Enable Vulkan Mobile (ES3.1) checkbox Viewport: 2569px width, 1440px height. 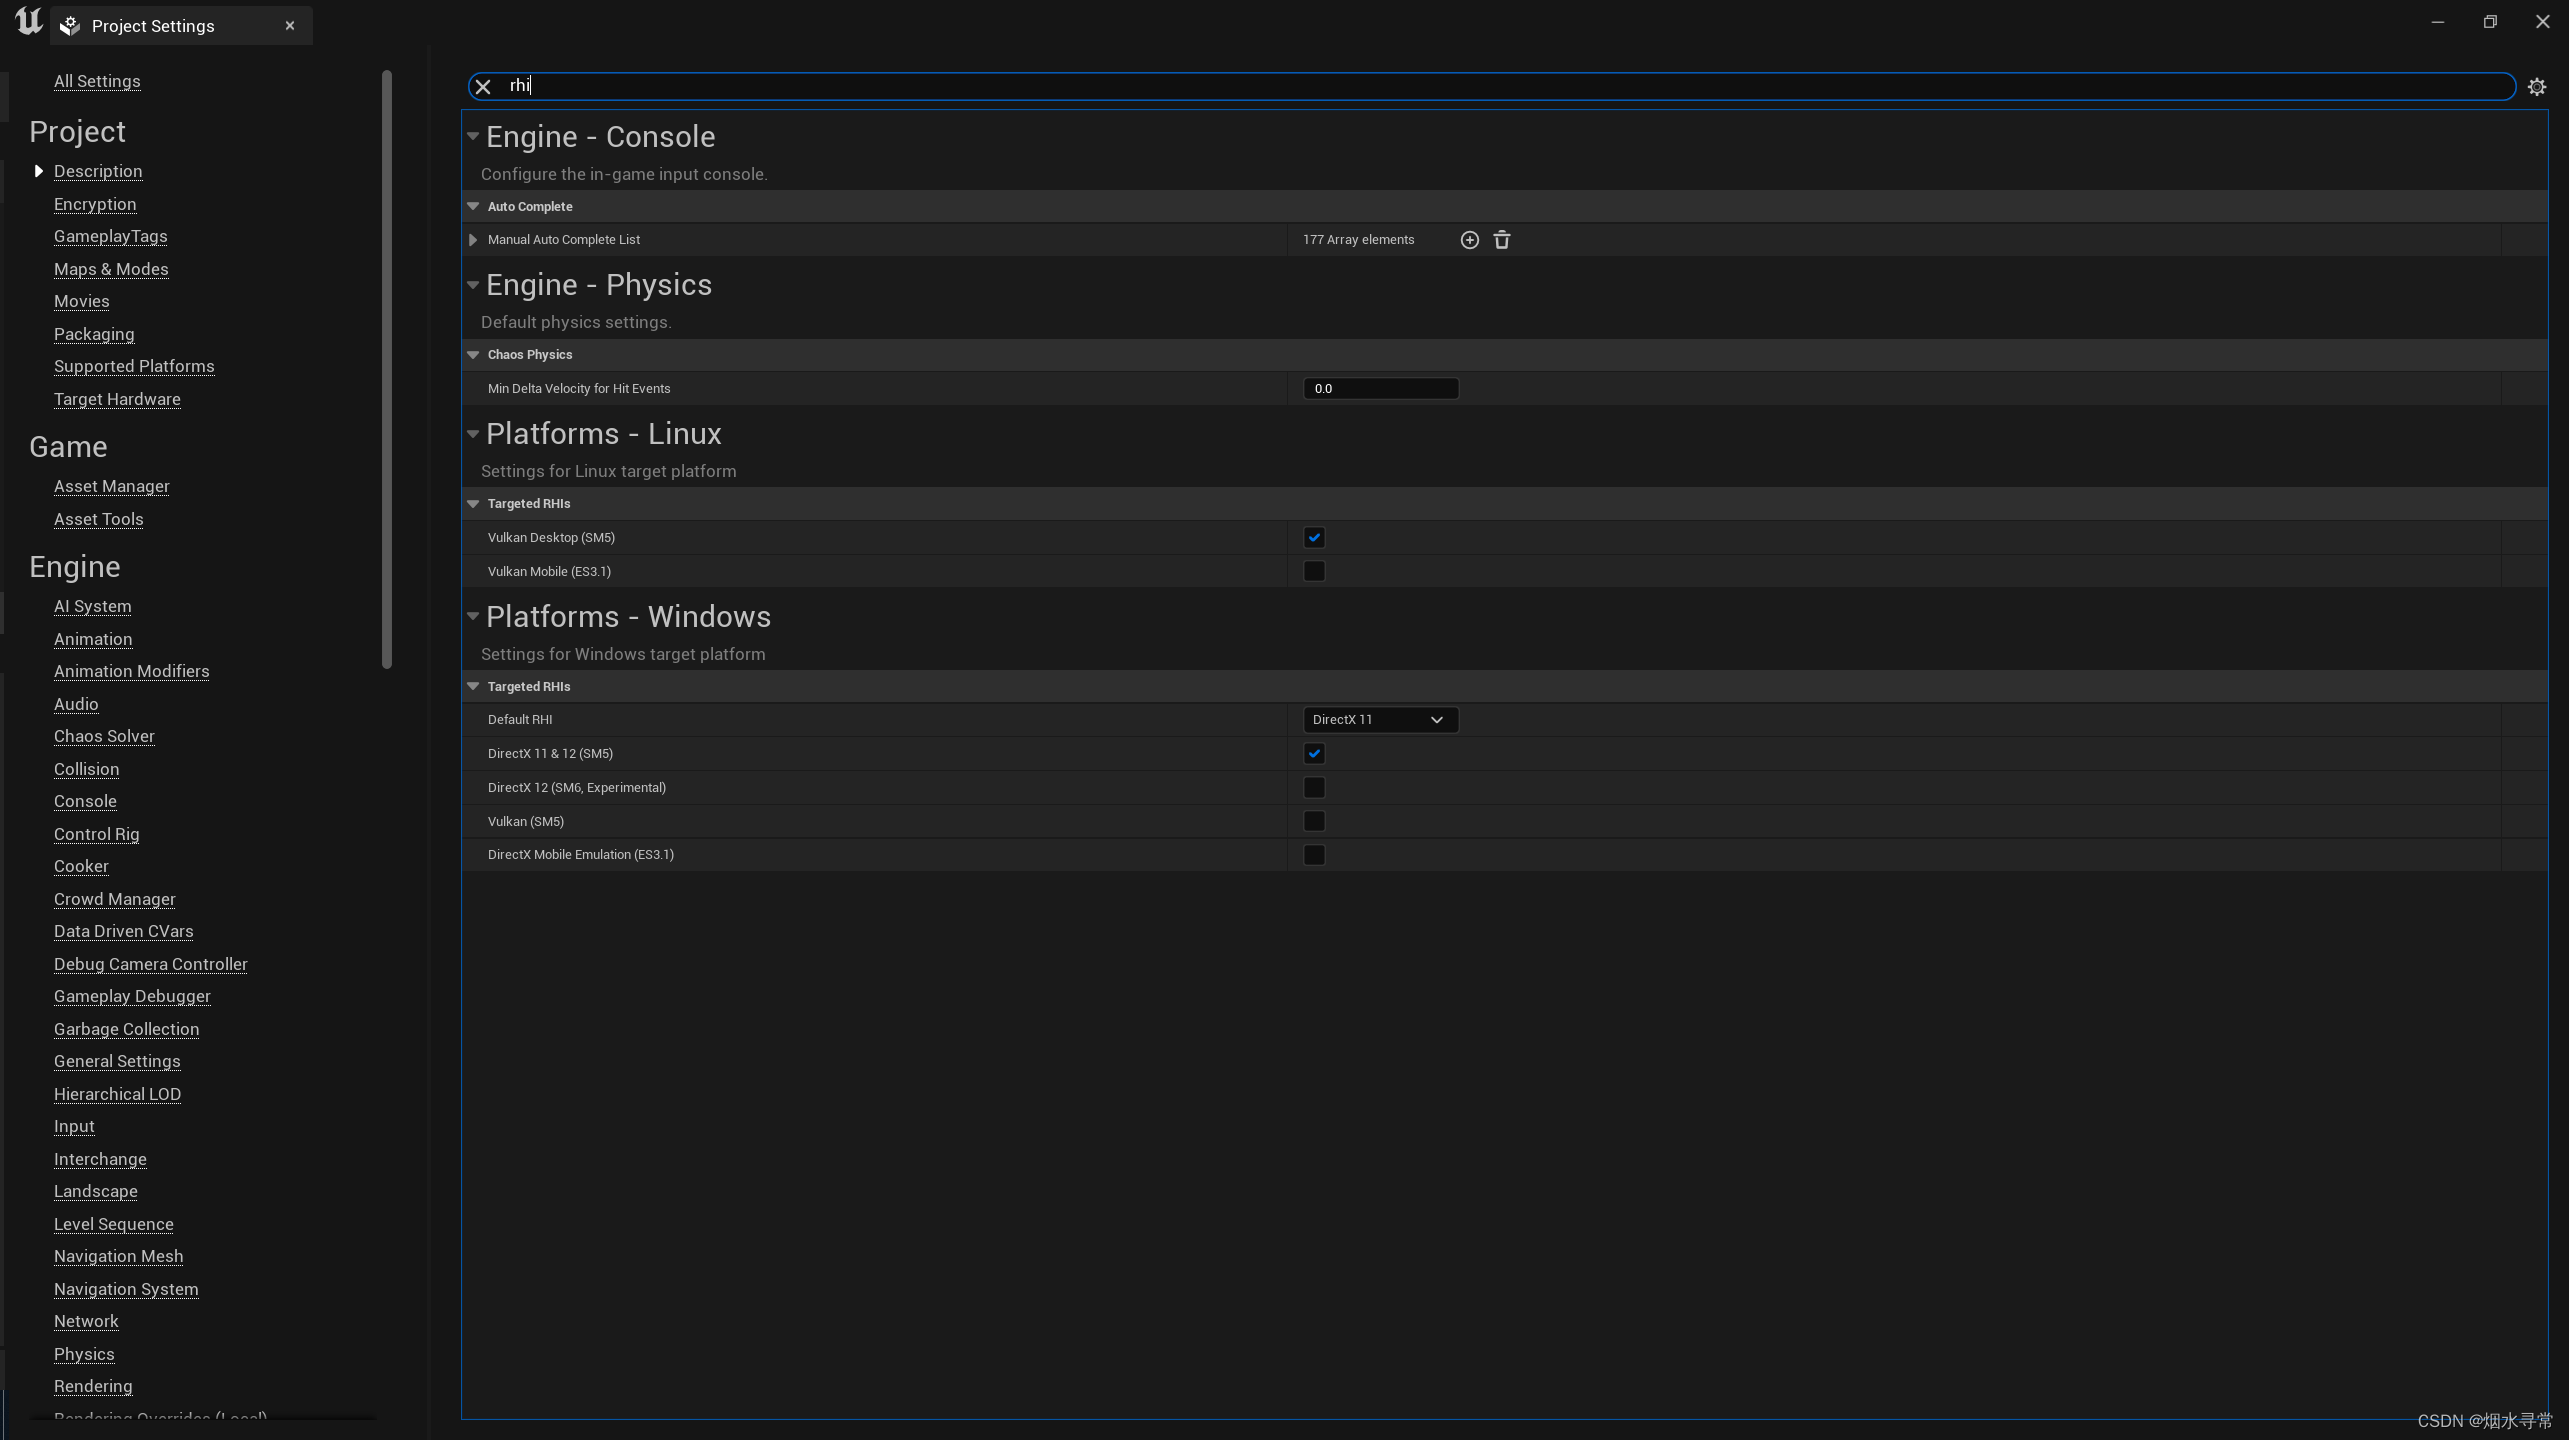pyautogui.click(x=1314, y=572)
